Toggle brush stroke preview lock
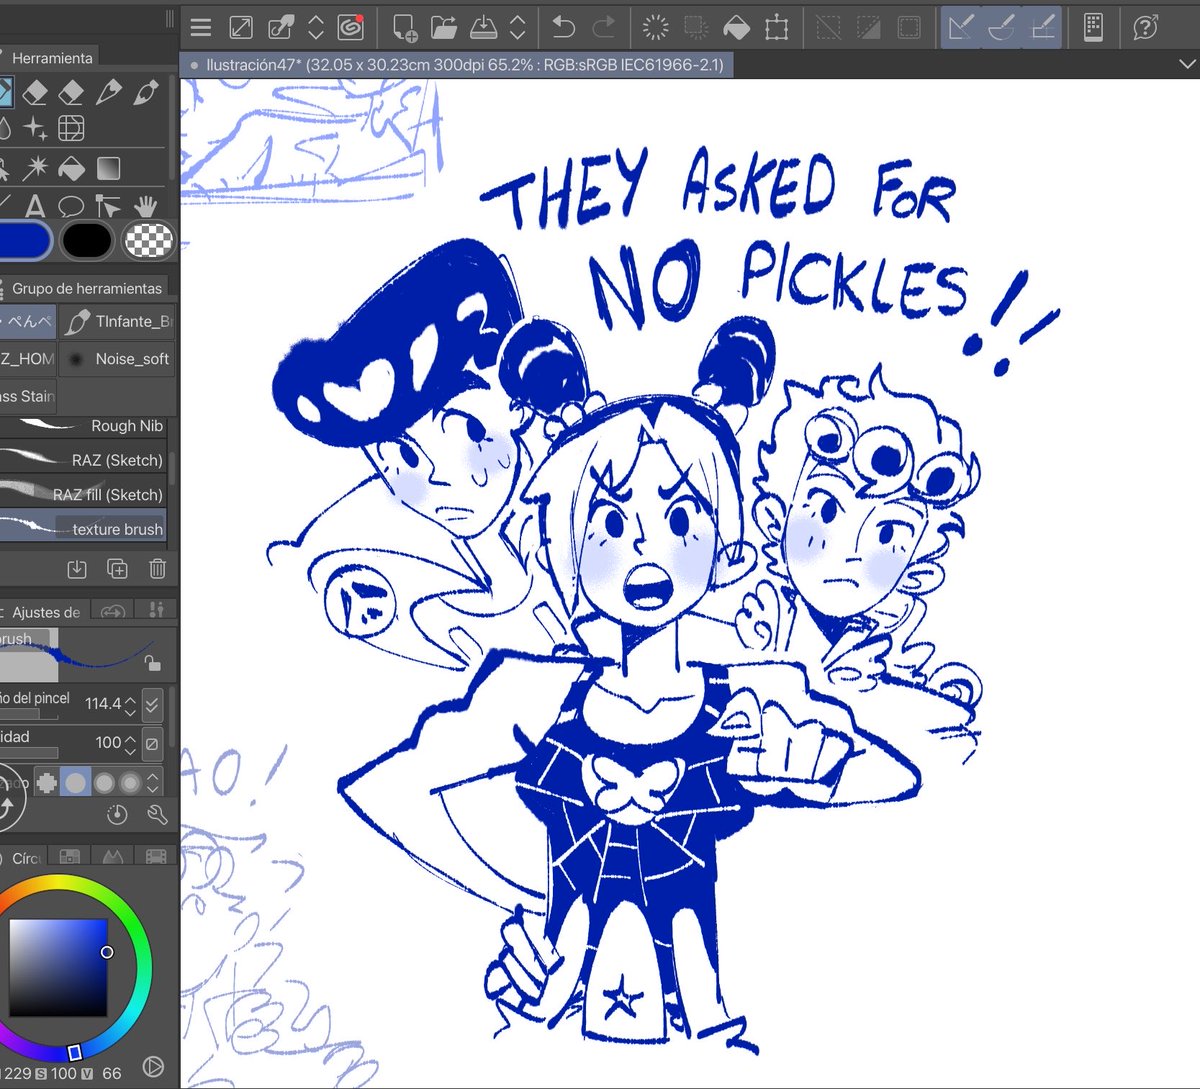1200x1089 pixels. (152, 663)
